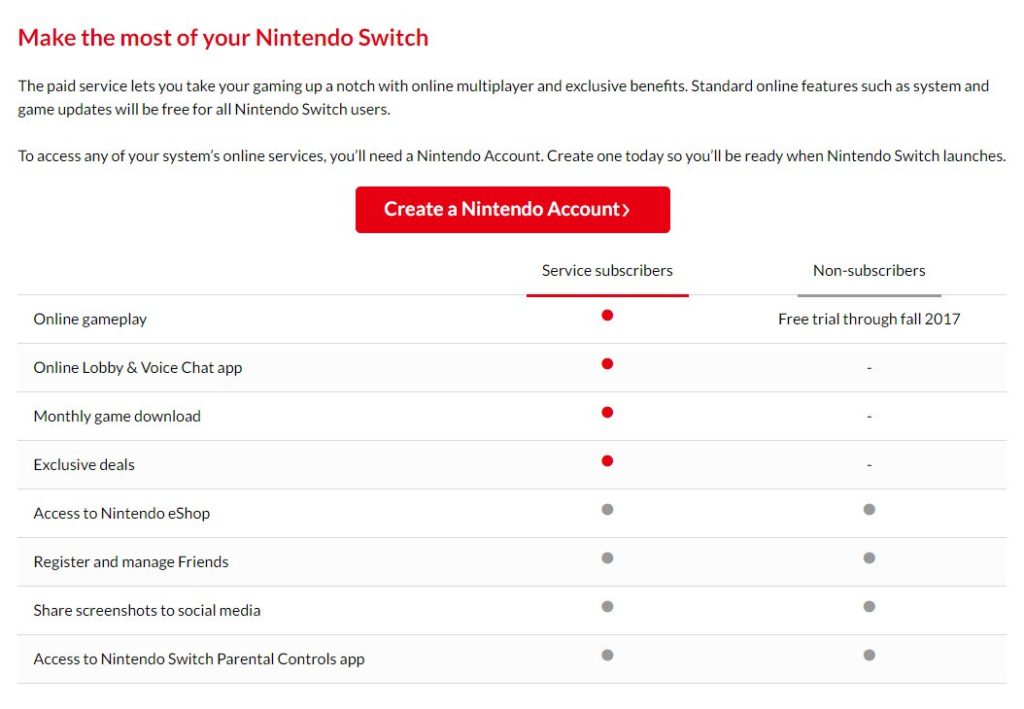Expand the Online gameplay row

90,319
